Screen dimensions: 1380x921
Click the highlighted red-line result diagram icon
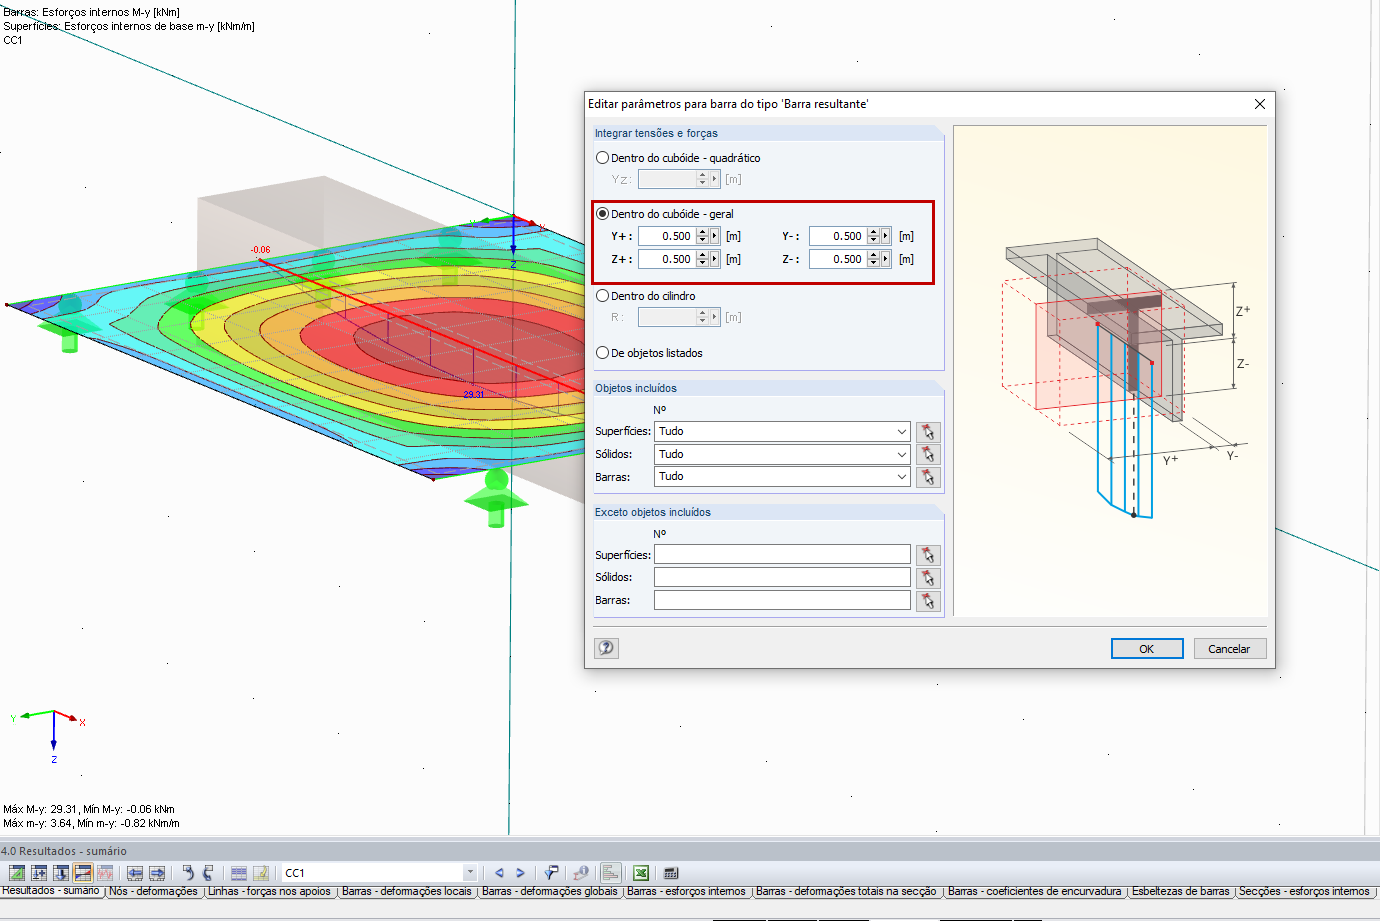pos(83,873)
